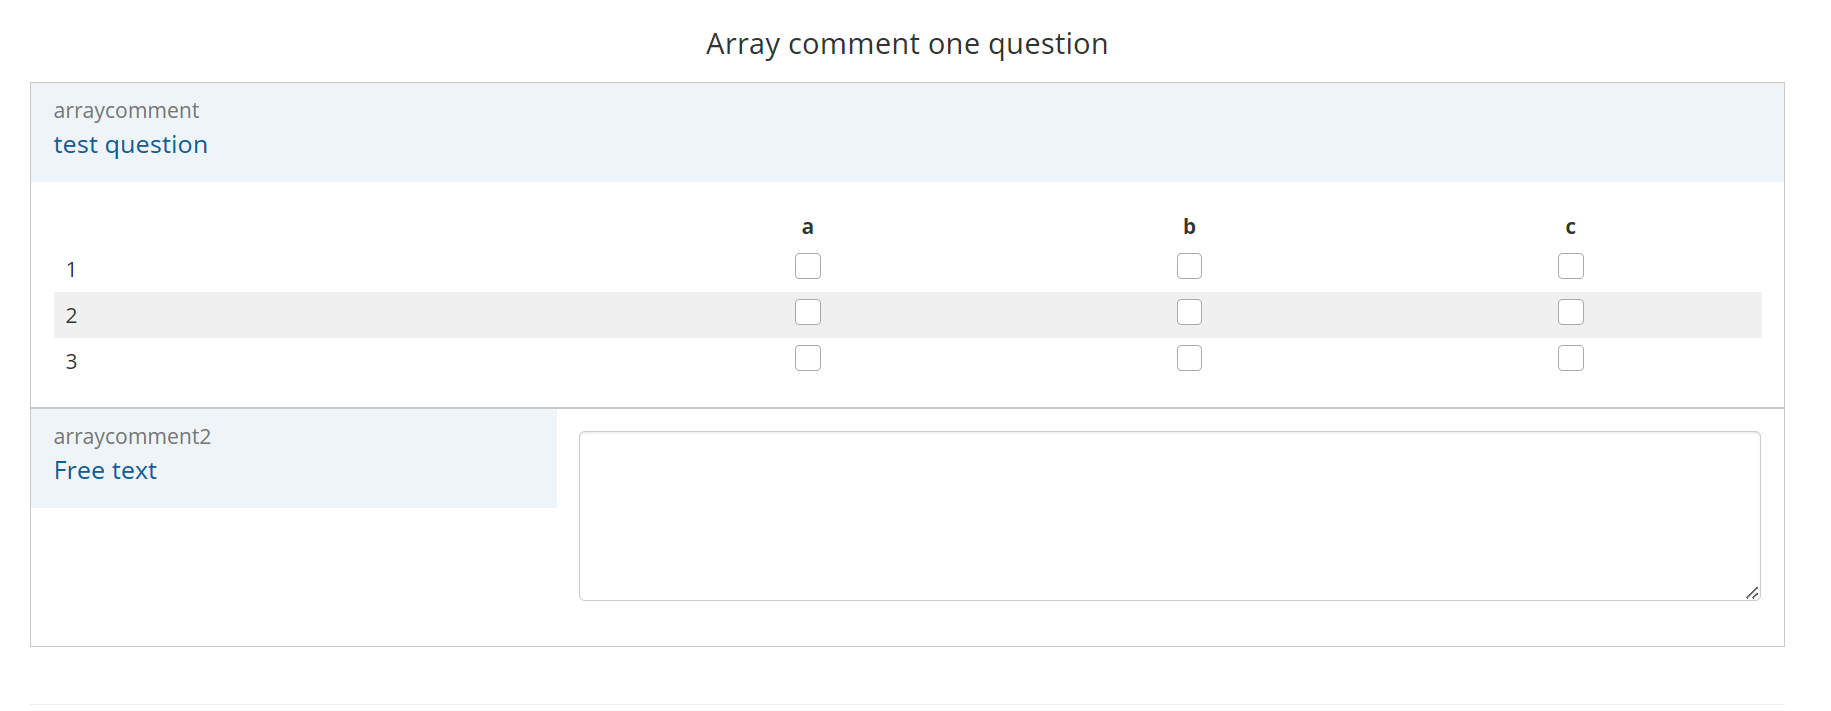Screen dimensions: 1831x711
Task: Enable the row 1, column c checkbox
Action: [x=1571, y=266]
